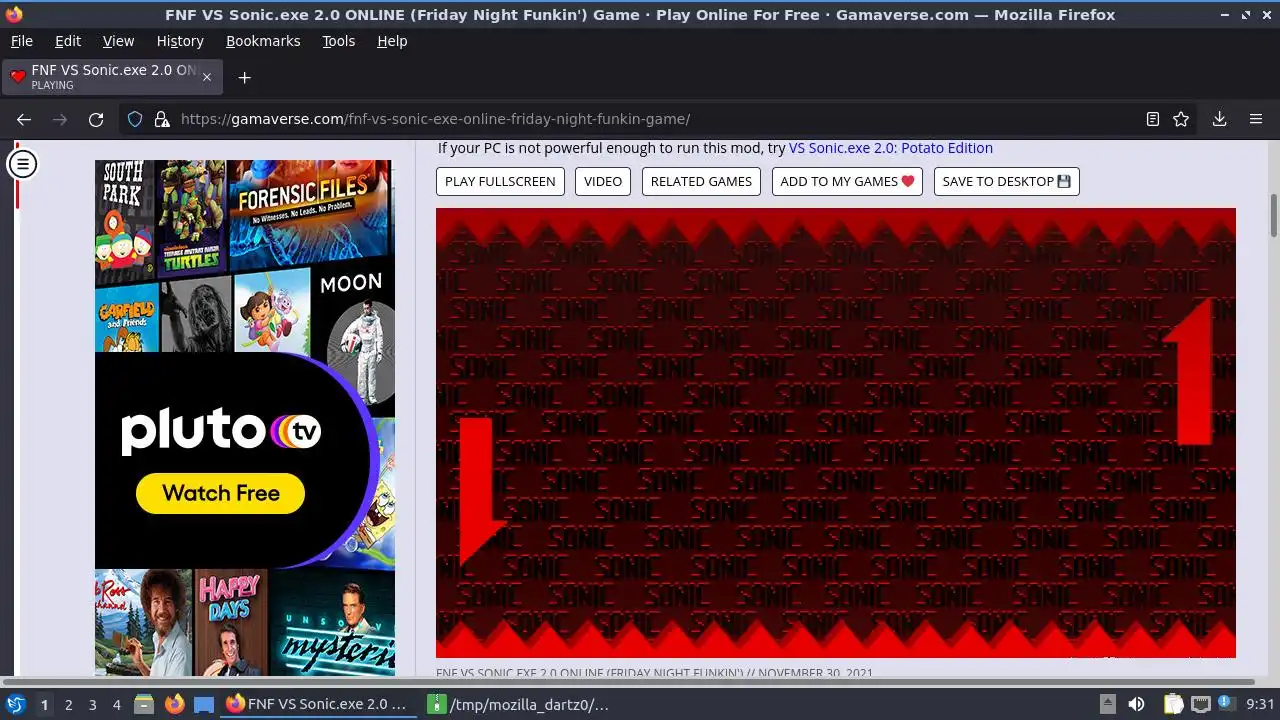Open the File menu

21,41
